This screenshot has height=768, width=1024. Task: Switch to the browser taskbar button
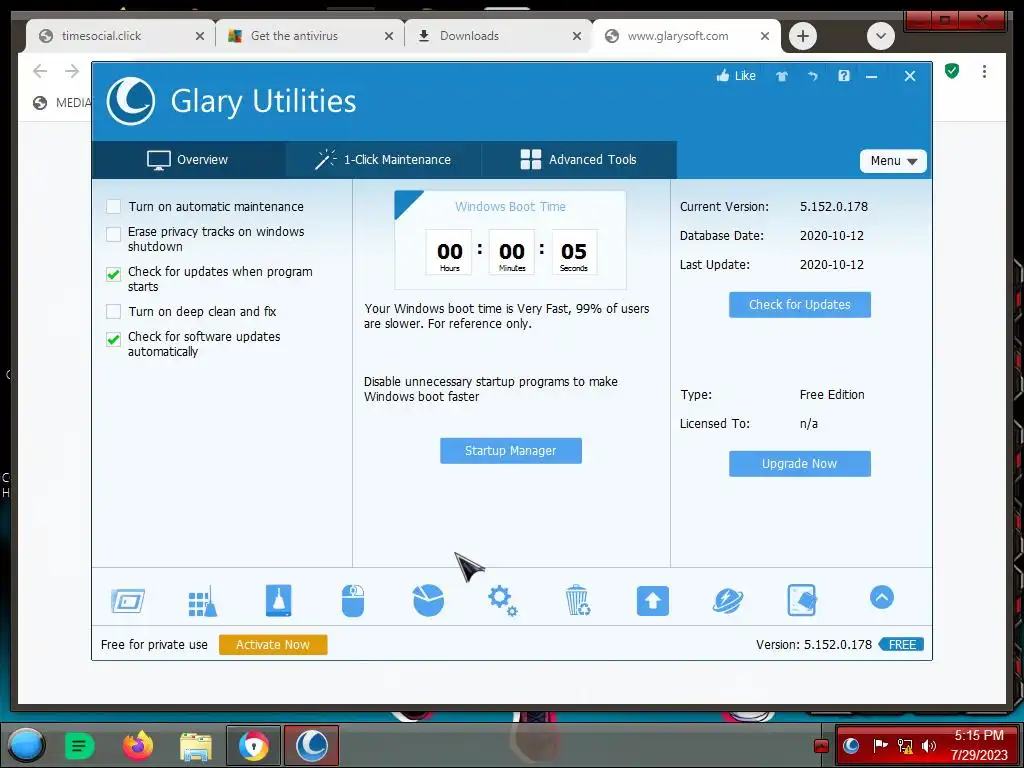253,745
